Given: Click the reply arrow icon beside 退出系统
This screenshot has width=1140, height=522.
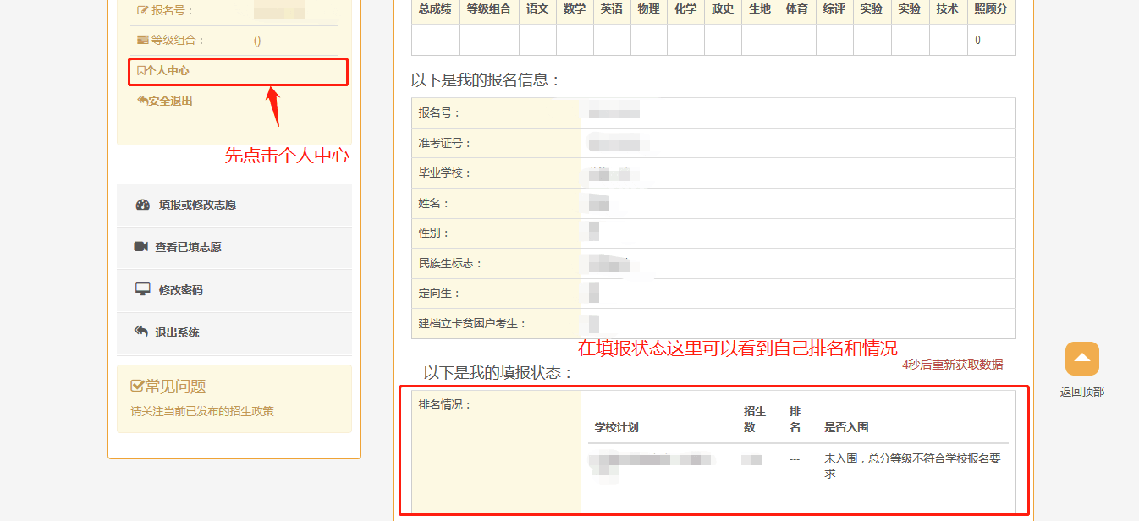Looking at the screenshot, I should 141,331.
